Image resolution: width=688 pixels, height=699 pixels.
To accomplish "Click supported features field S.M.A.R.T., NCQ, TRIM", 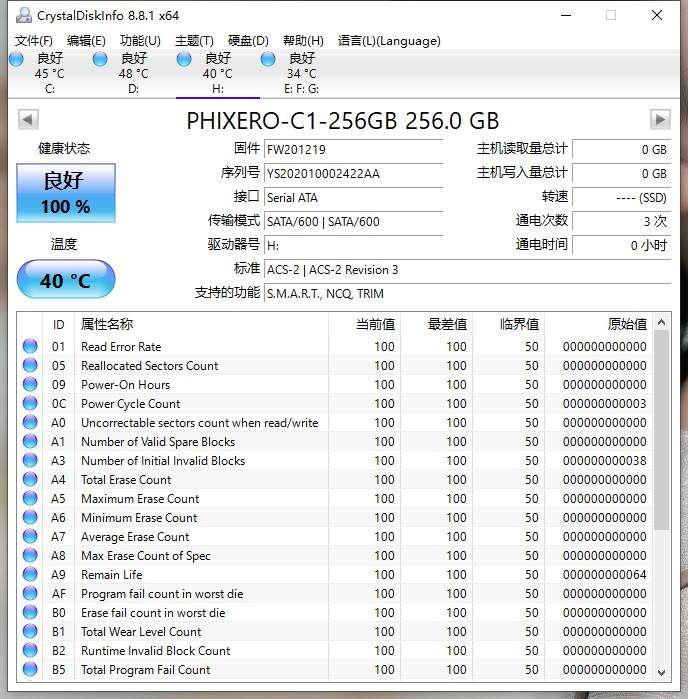I will (x=467, y=294).
